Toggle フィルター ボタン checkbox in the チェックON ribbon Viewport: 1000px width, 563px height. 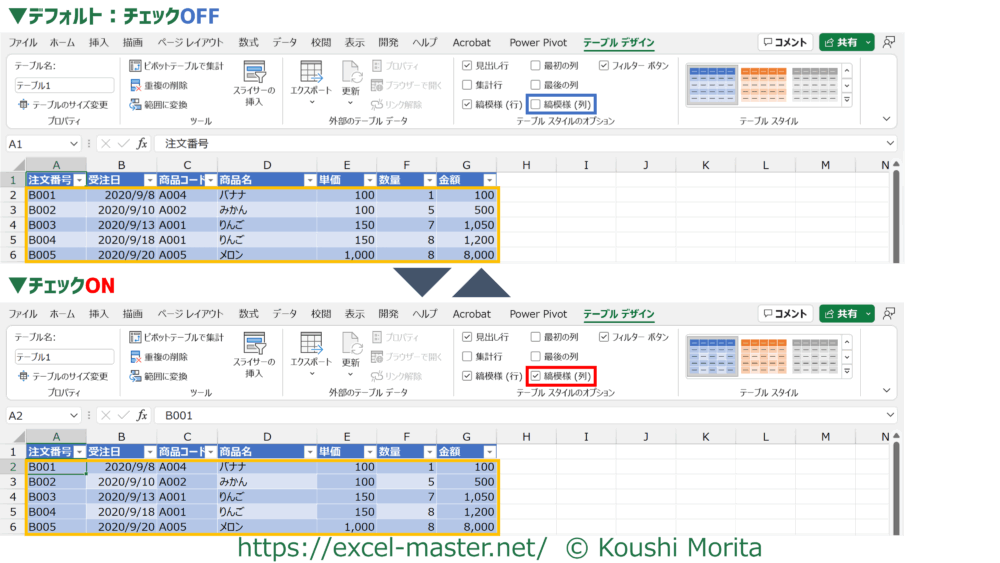[605, 337]
